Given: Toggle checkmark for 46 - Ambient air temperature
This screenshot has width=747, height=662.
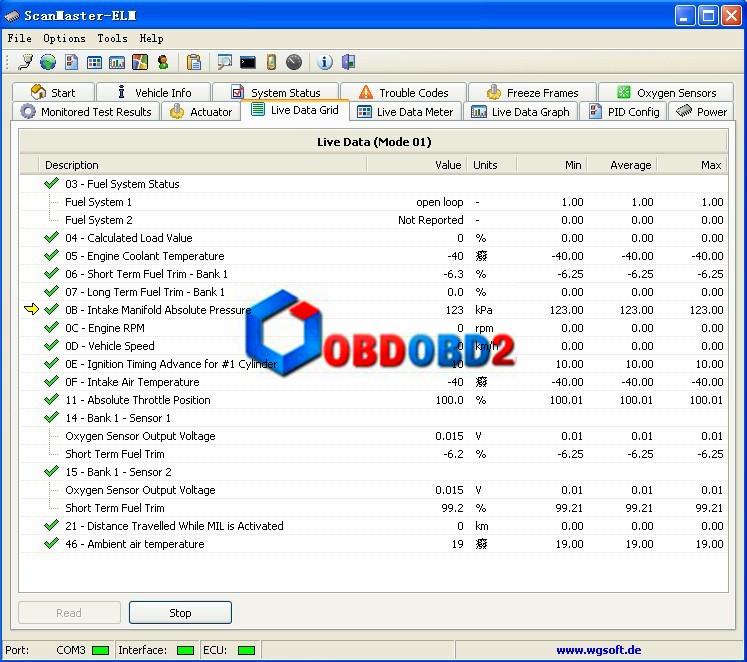Looking at the screenshot, I should pos(52,544).
